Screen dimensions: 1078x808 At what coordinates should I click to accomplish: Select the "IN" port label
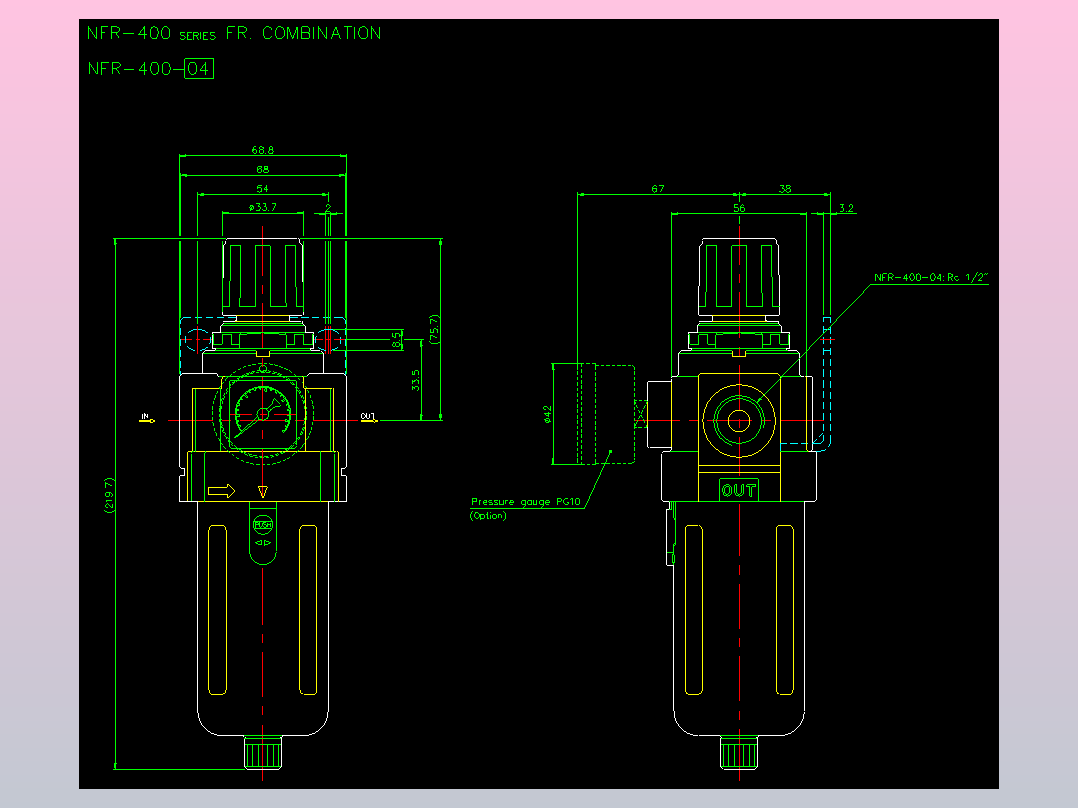tap(145, 417)
